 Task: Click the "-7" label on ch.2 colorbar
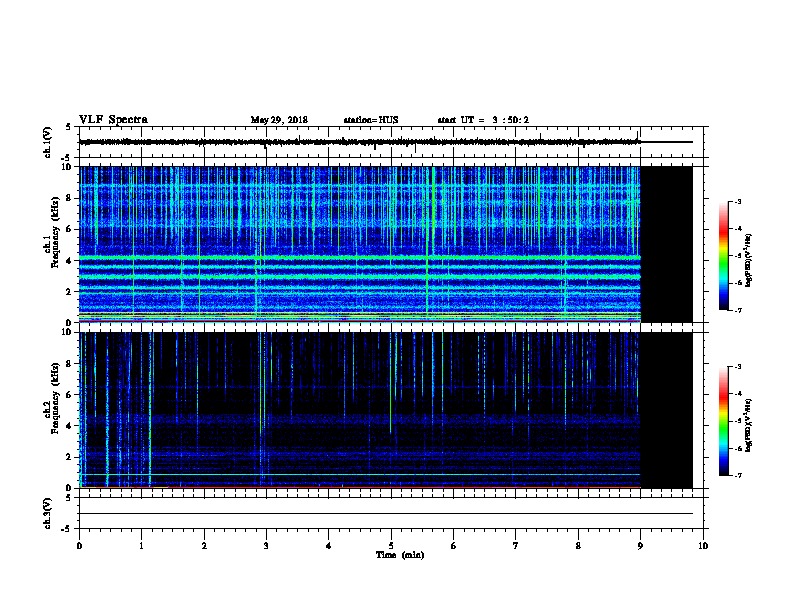pyautogui.click(x=738, y=476)
